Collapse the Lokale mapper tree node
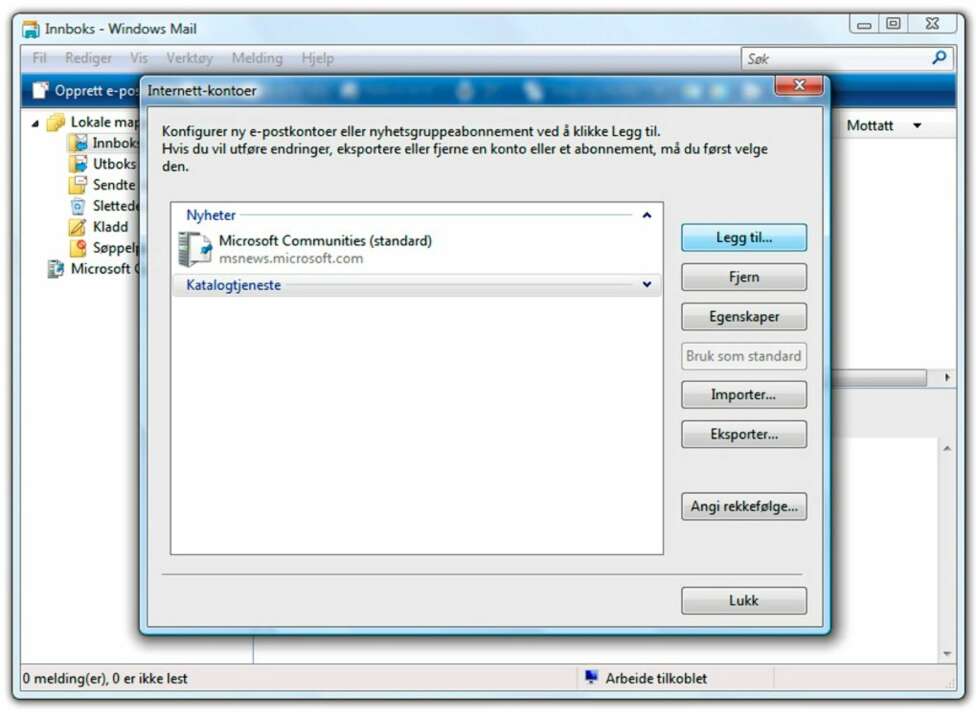 (36, 123)
